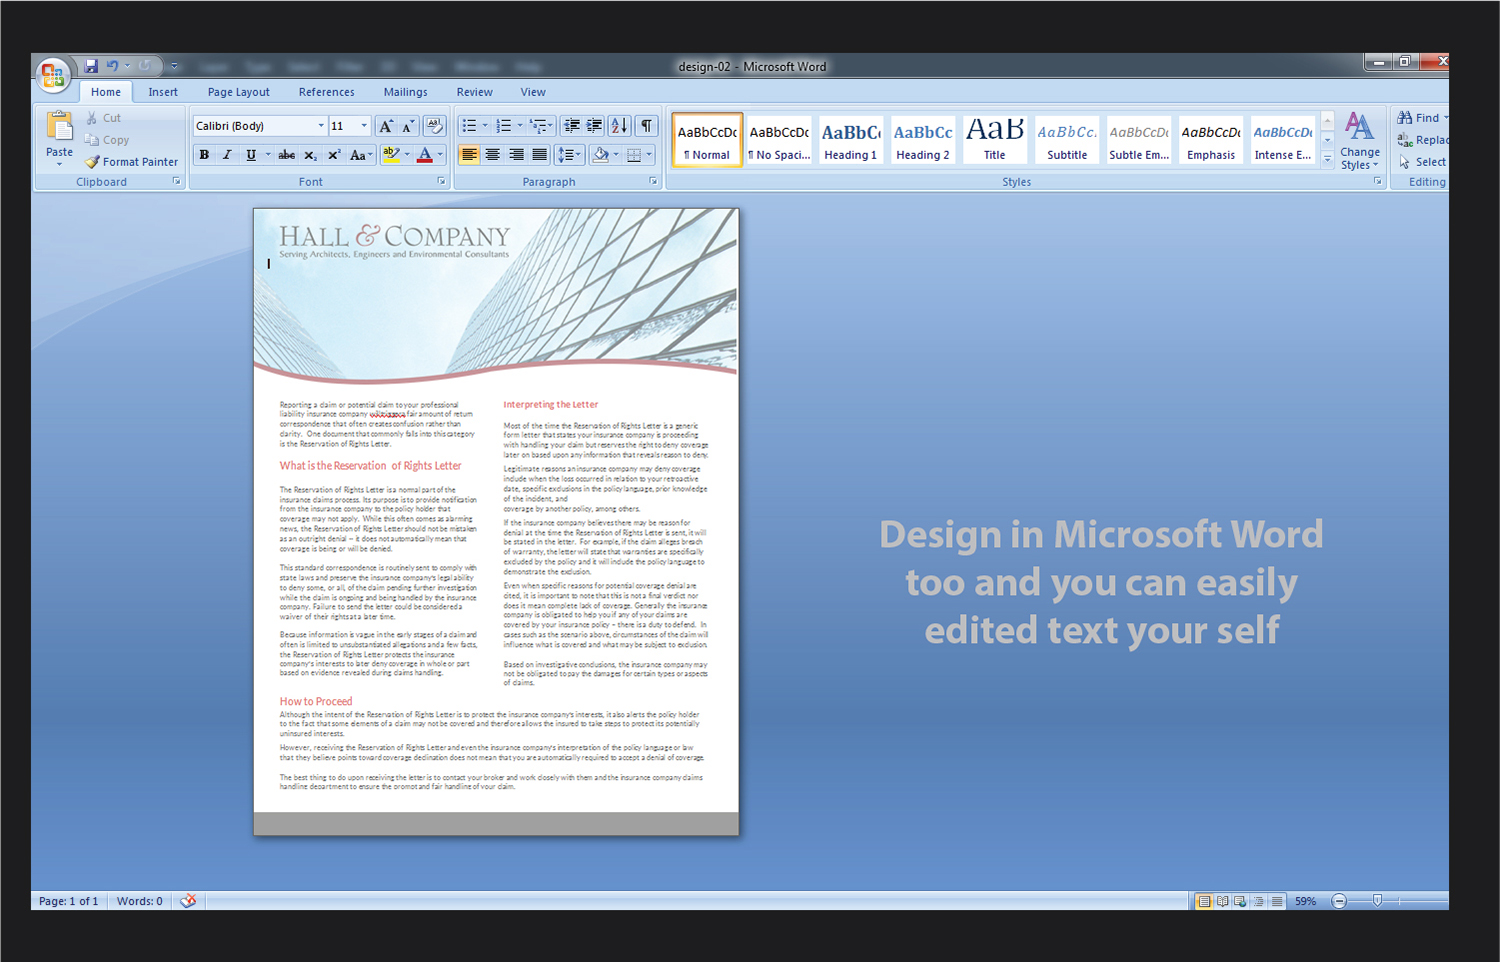The image size is (1500, 962).
Task: Click the Office Button logo
Action: pos(52,75)
